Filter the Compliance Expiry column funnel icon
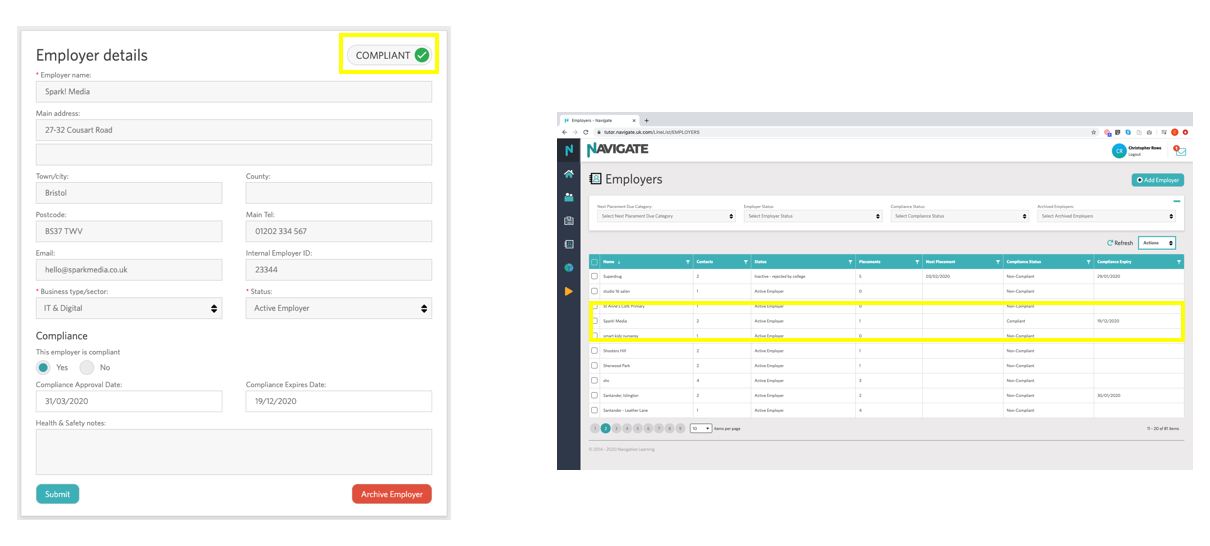The width and height of the screenshot is (1210, 546). (x=1179, y=262)
